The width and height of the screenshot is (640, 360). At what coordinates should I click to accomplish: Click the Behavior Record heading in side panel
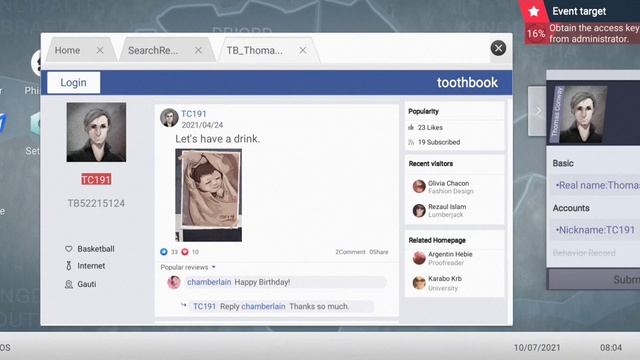[x=584, y=253]
